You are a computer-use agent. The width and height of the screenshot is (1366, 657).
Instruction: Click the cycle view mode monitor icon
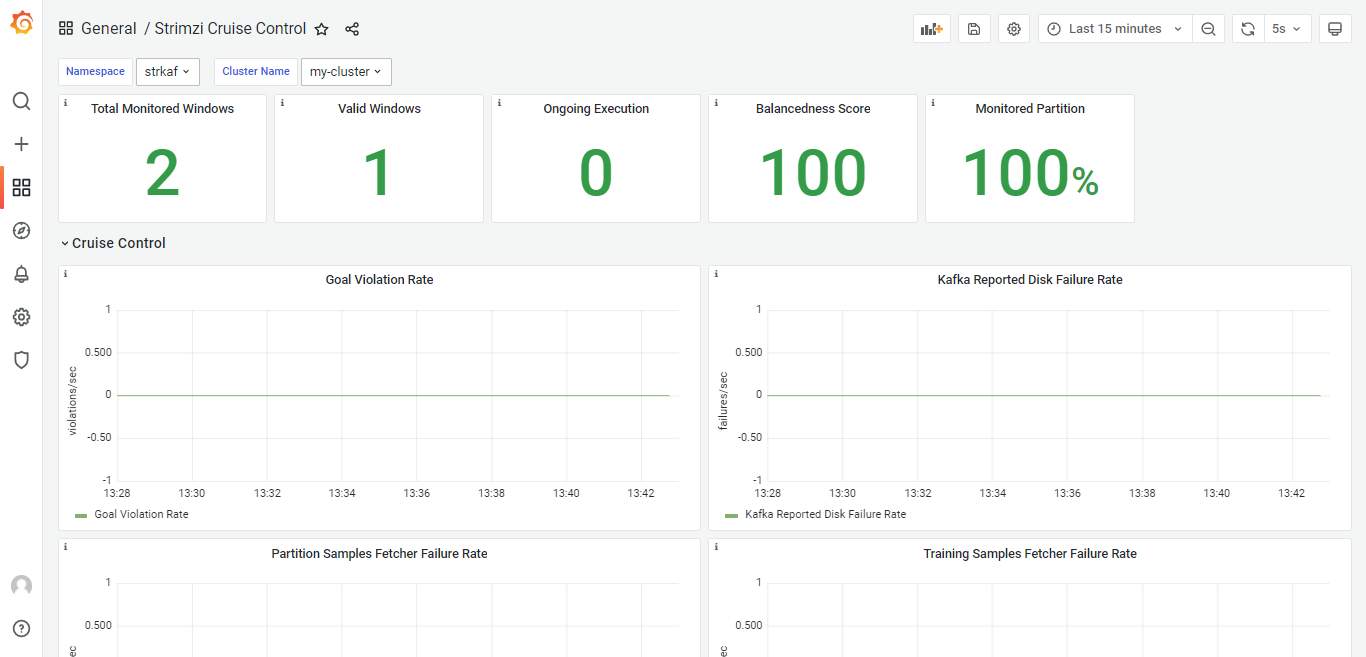coord(1335,29)
